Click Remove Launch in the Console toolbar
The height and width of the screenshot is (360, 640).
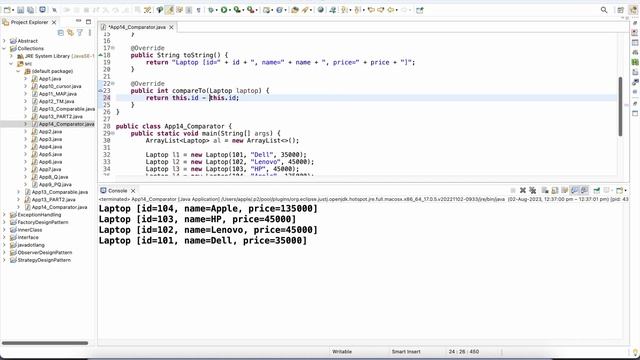[523, 191]
